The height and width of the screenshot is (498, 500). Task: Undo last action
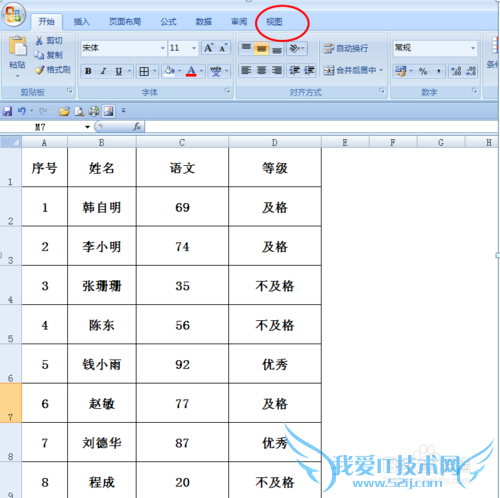[22, 111]
